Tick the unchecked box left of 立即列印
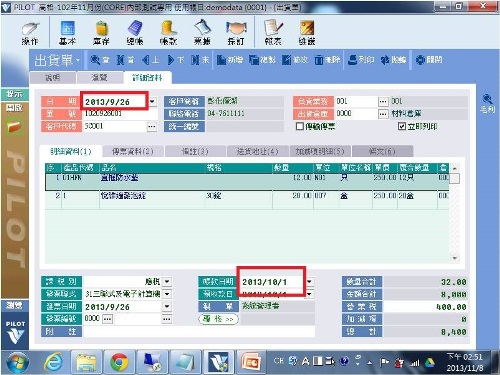Screen dimensions: 500x375 pyautogui.click(x=300, y=126)
